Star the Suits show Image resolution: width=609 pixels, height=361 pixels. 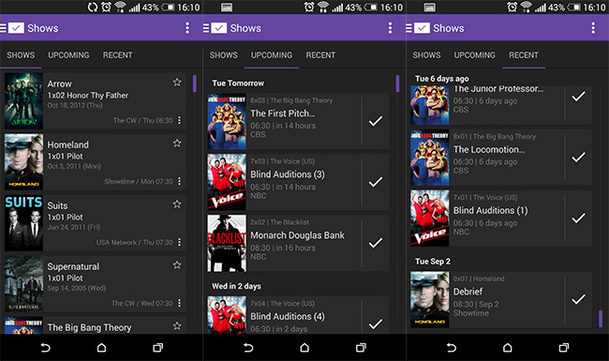click(177, 204)
